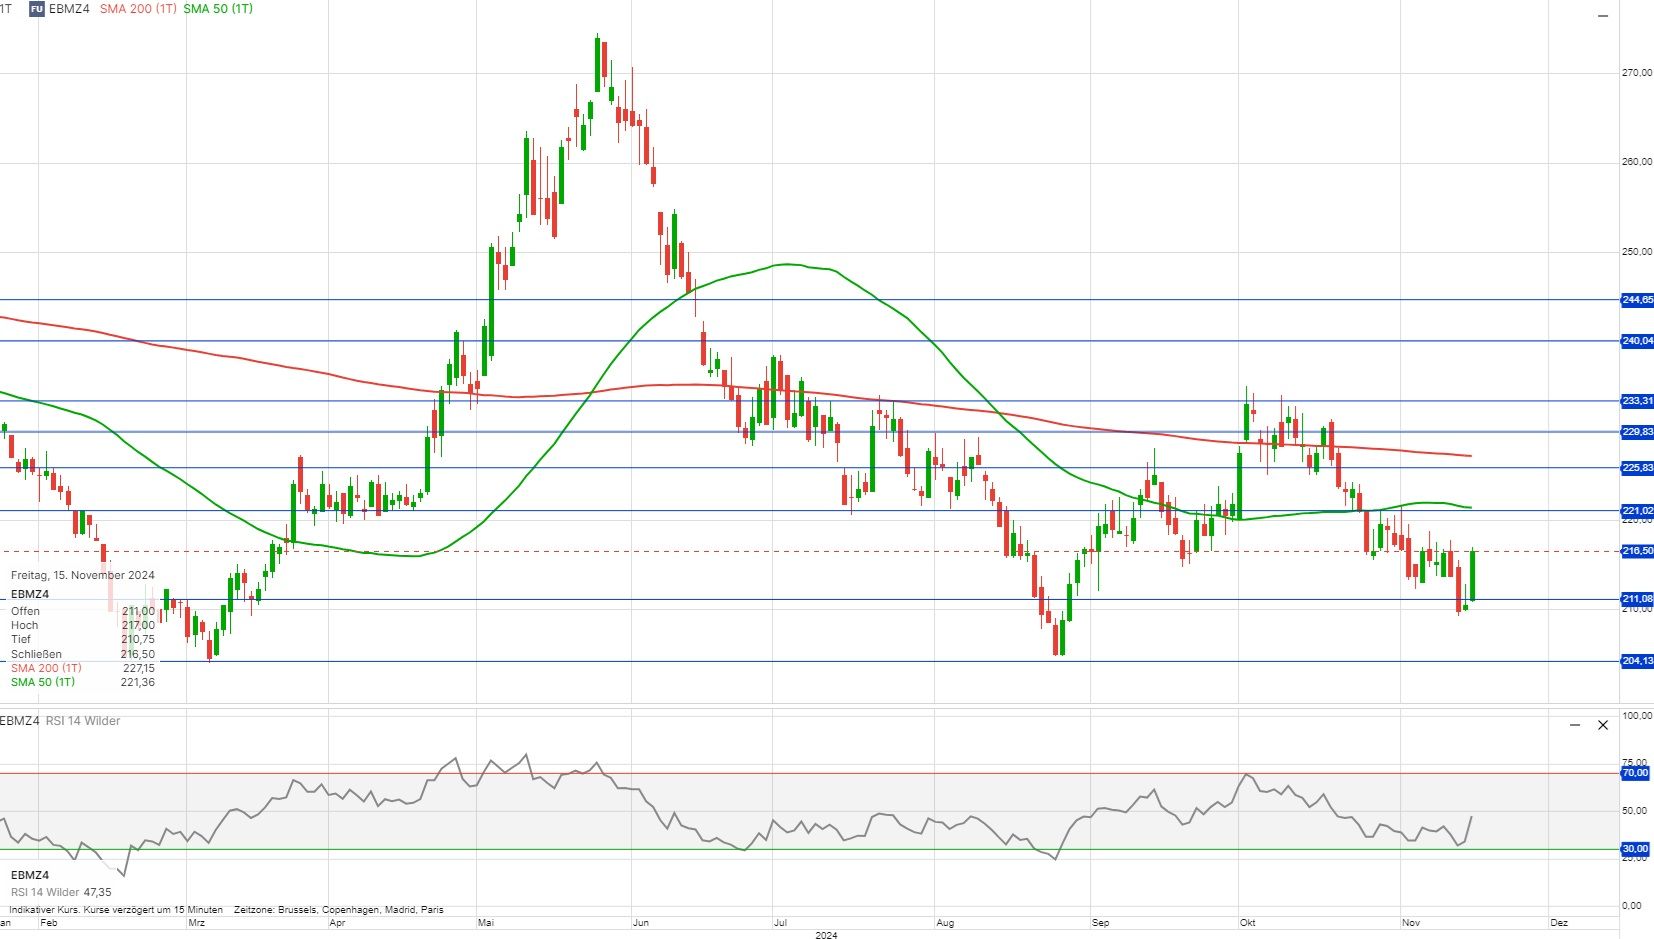This screenshot has width=1654, height=939.
Task: Select the 244,65 horizontal level label
Action: (1636, 300)
